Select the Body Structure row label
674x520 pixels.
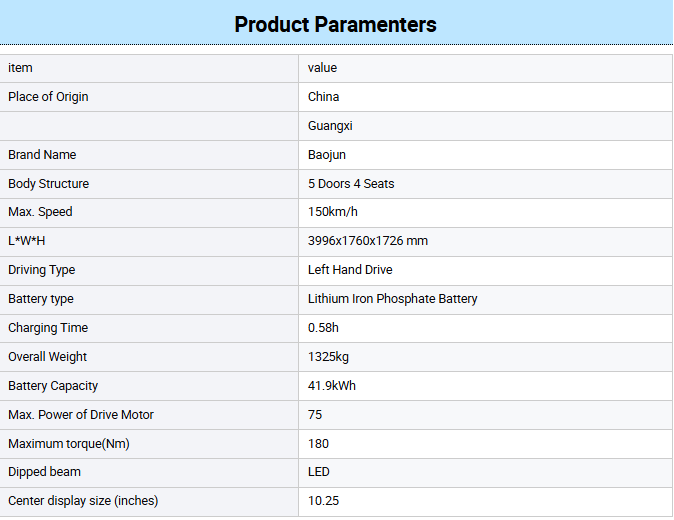pos(48,184)
